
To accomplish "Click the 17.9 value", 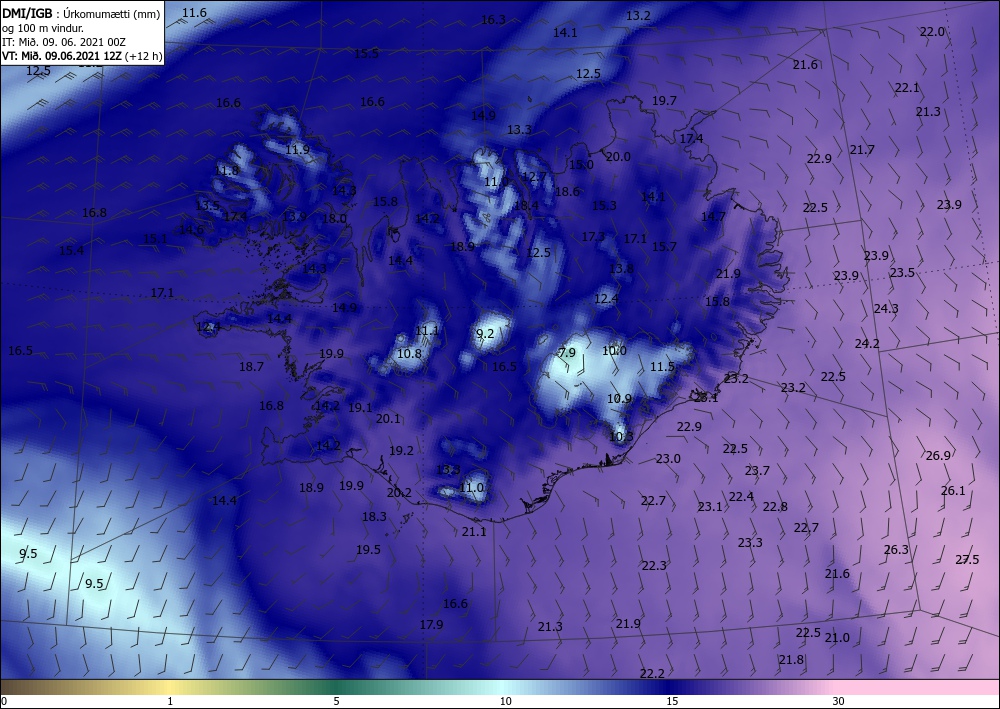I will (431, 625).
